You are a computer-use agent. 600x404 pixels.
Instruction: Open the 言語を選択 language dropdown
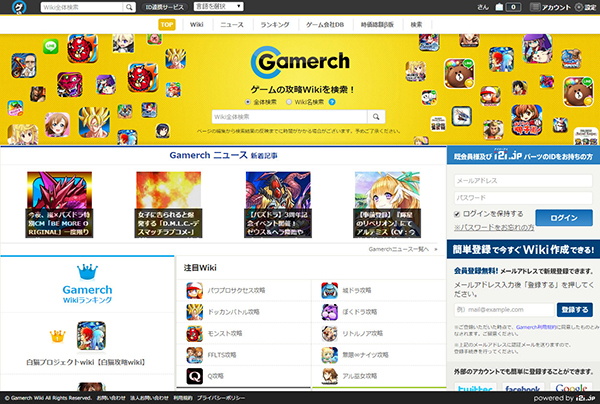click(218, 7)
